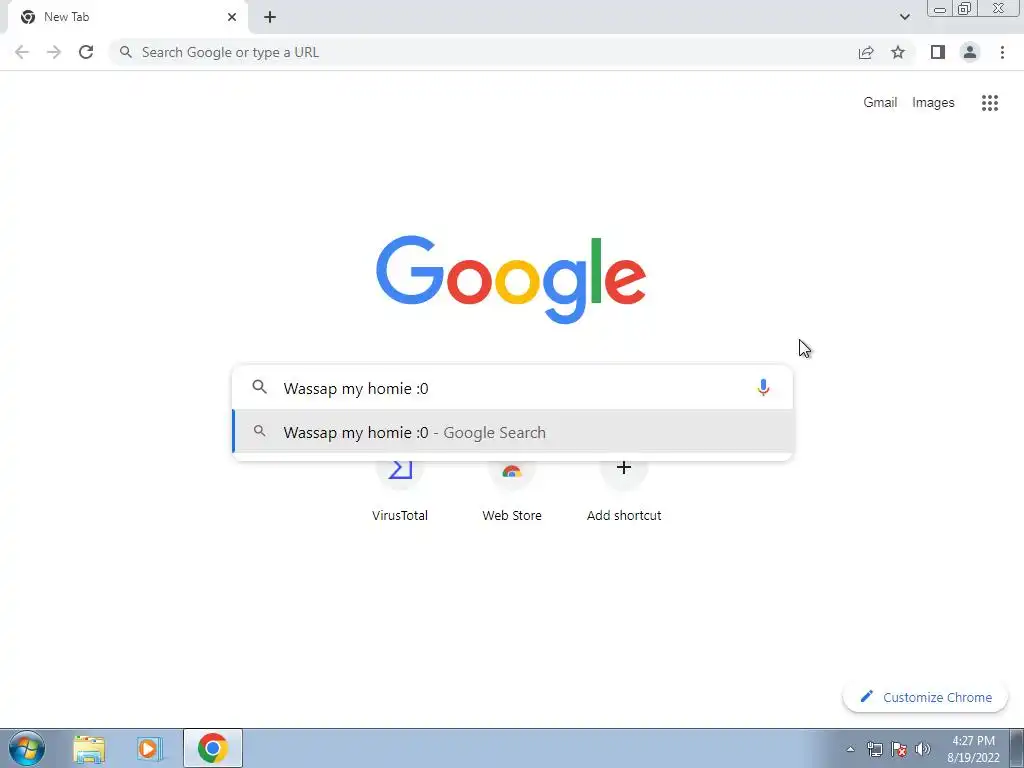Open the network status tray icon
This screenshot has height=768, width=1024.
pyautogui.click(x=874, y=749)
